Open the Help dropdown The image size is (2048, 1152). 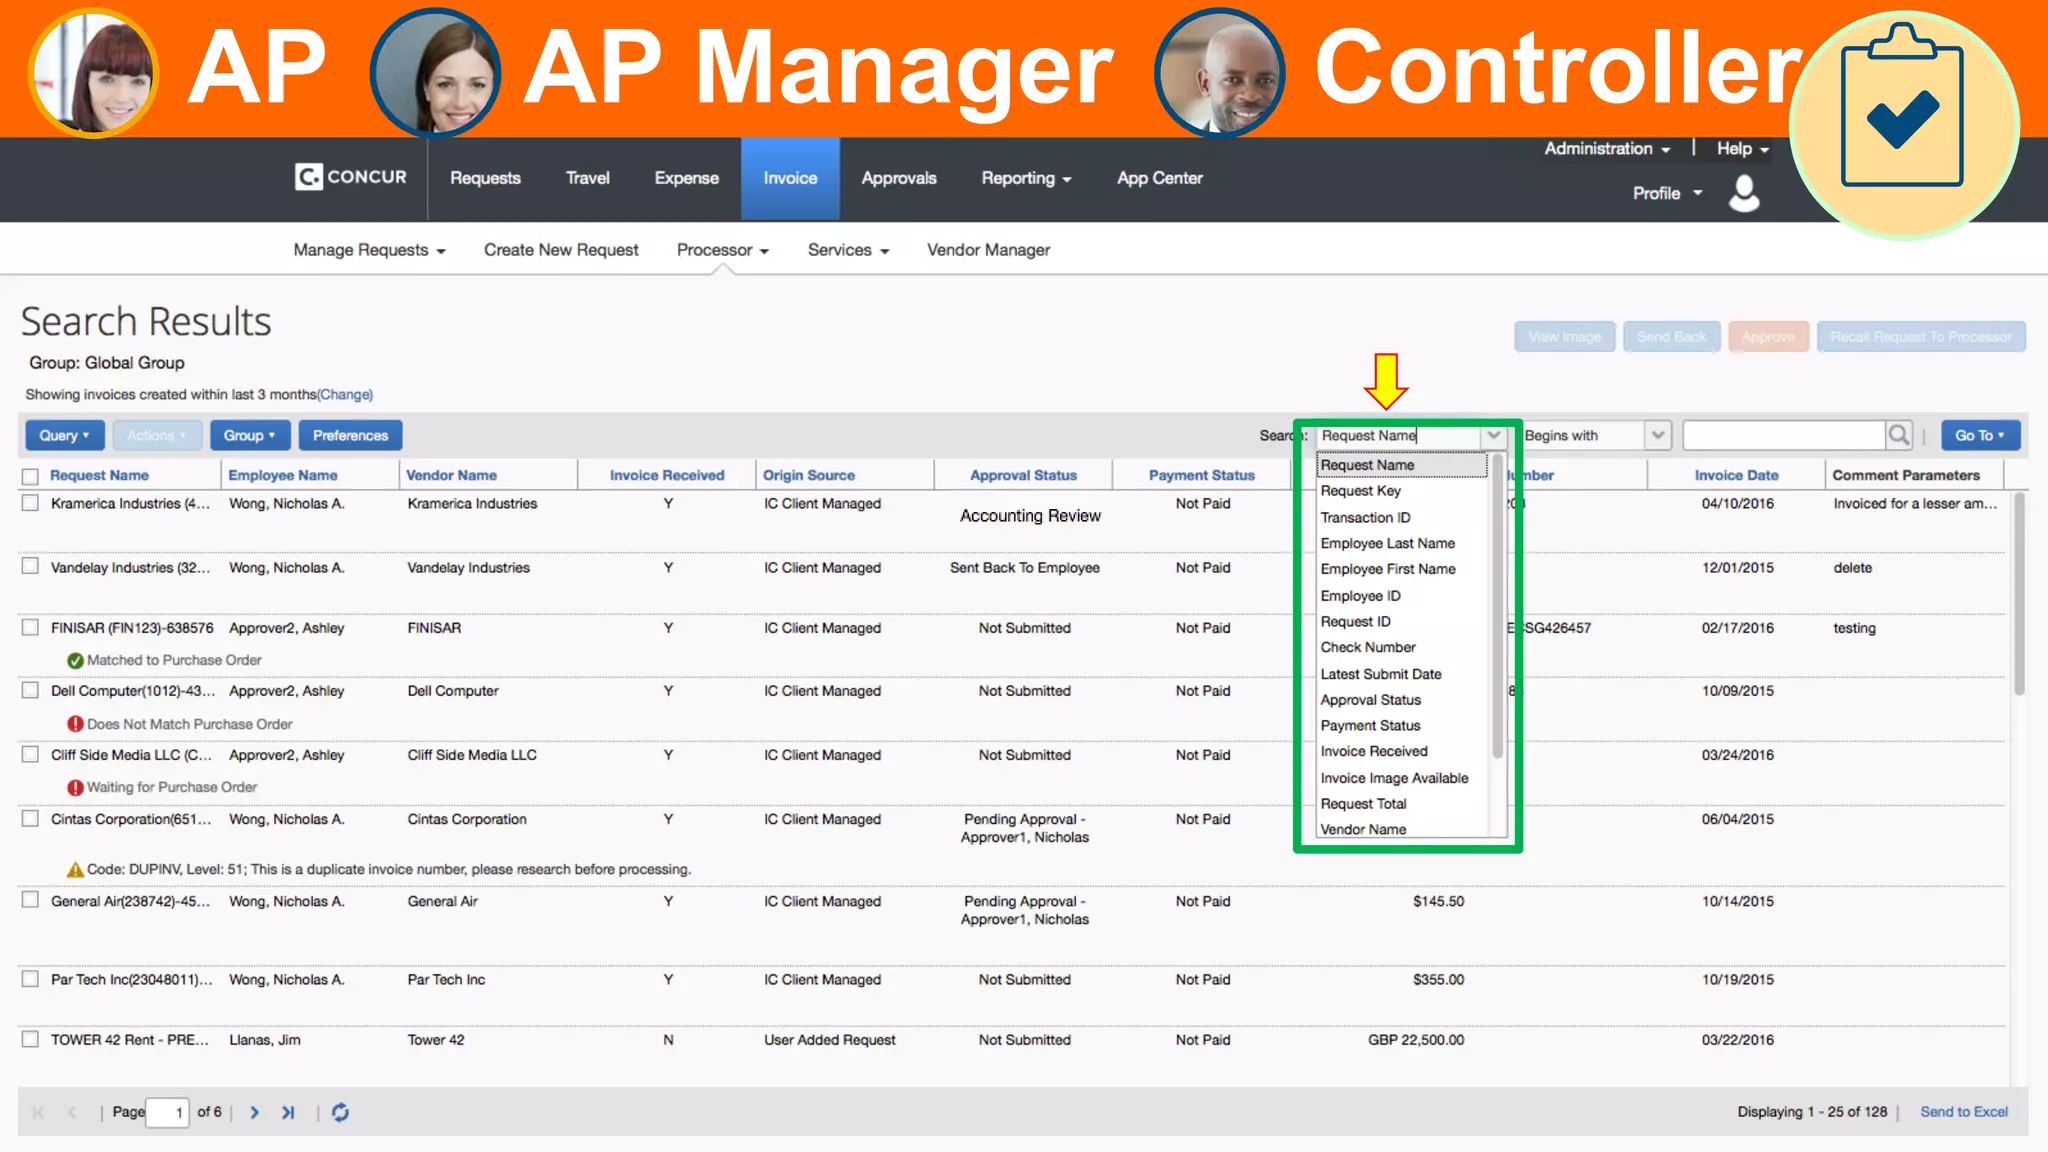coord(1742,148)
